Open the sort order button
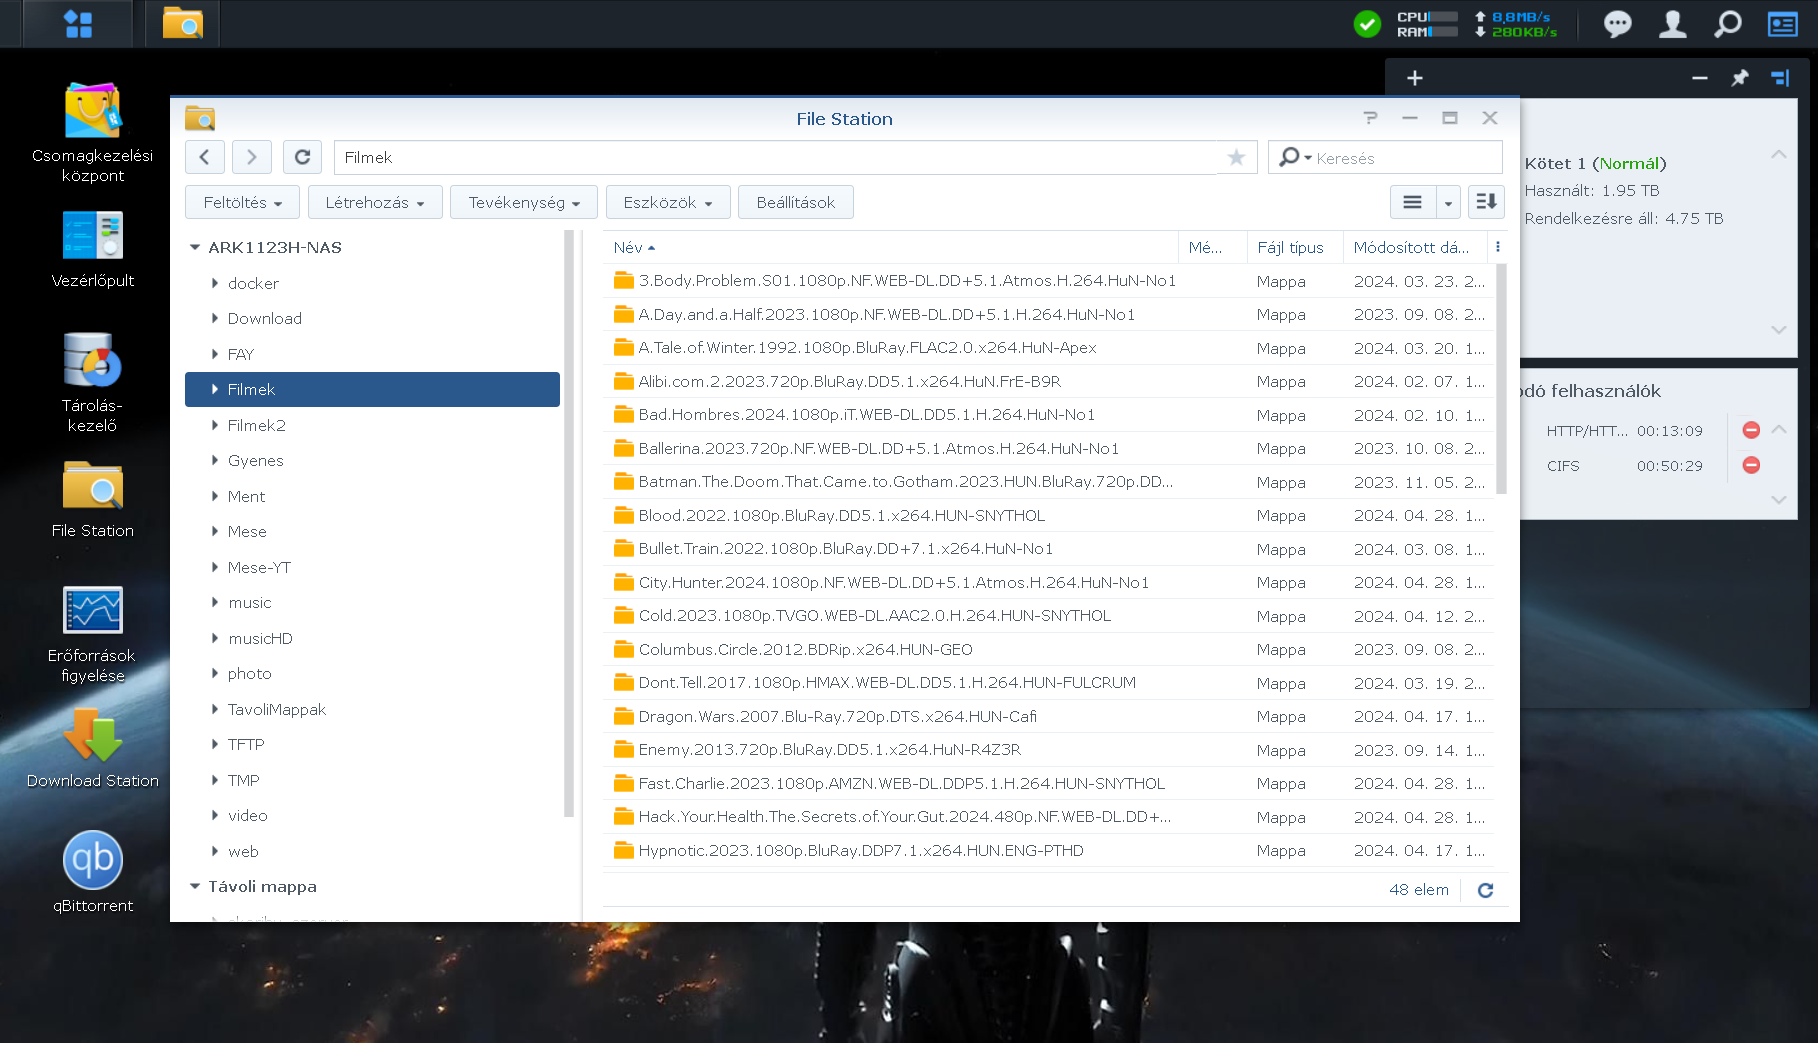The height and width of the screenshot is (1043, 1818). 1486,202
